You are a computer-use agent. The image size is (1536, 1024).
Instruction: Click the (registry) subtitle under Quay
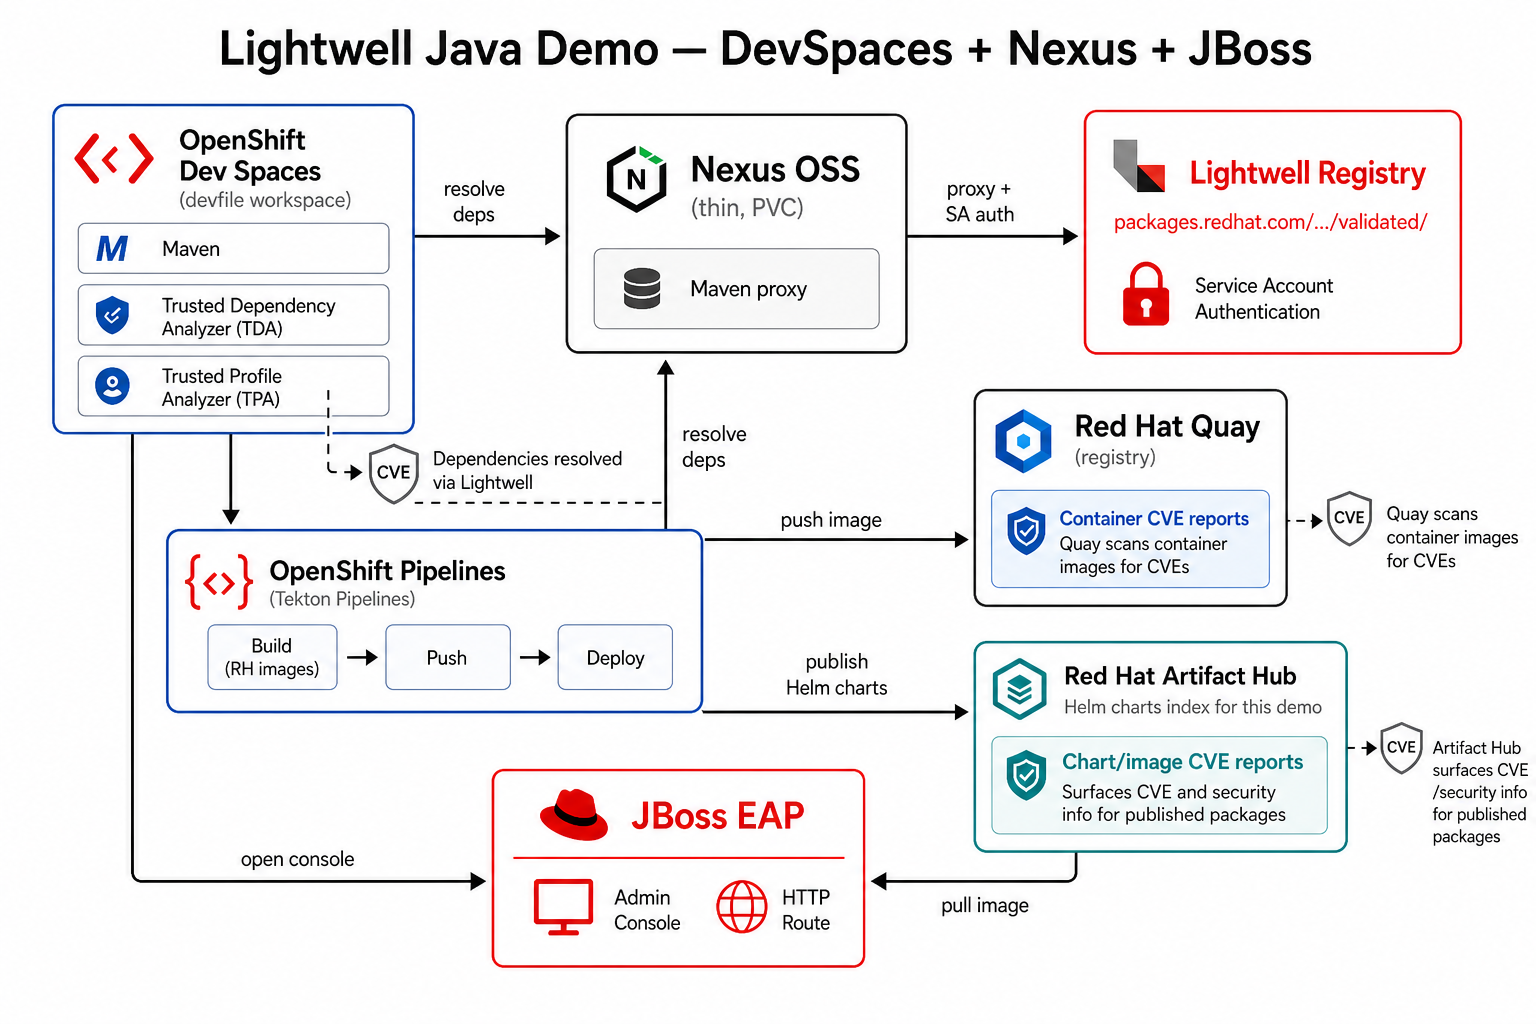1115,457
